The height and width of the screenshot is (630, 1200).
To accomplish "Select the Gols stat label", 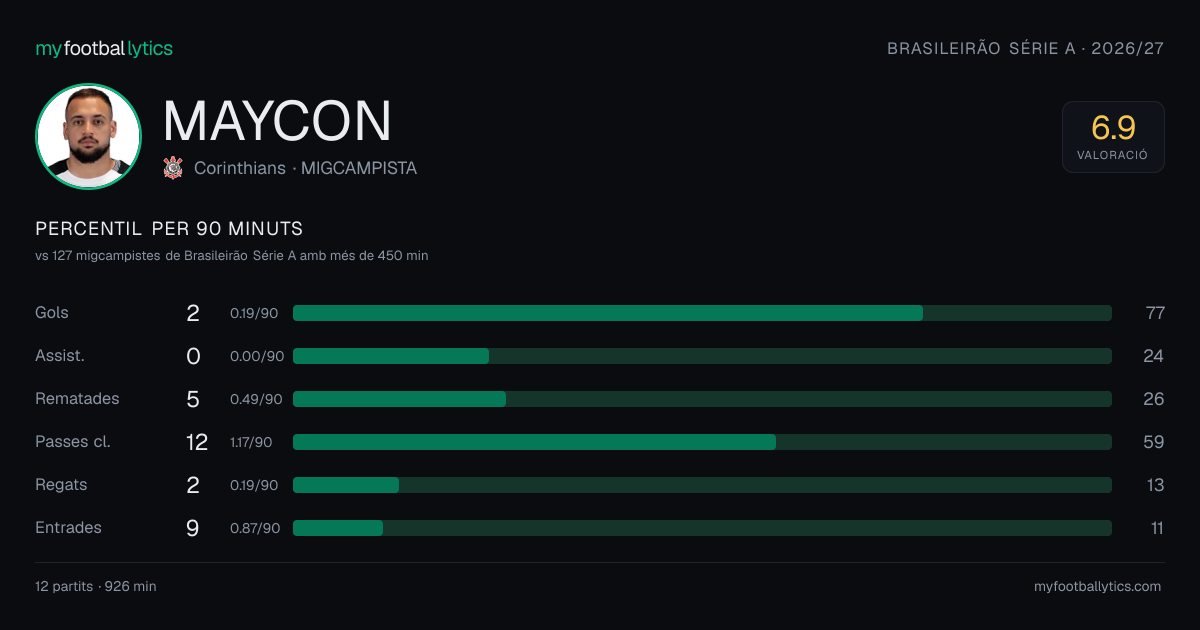I will click(x=52, y=313).
